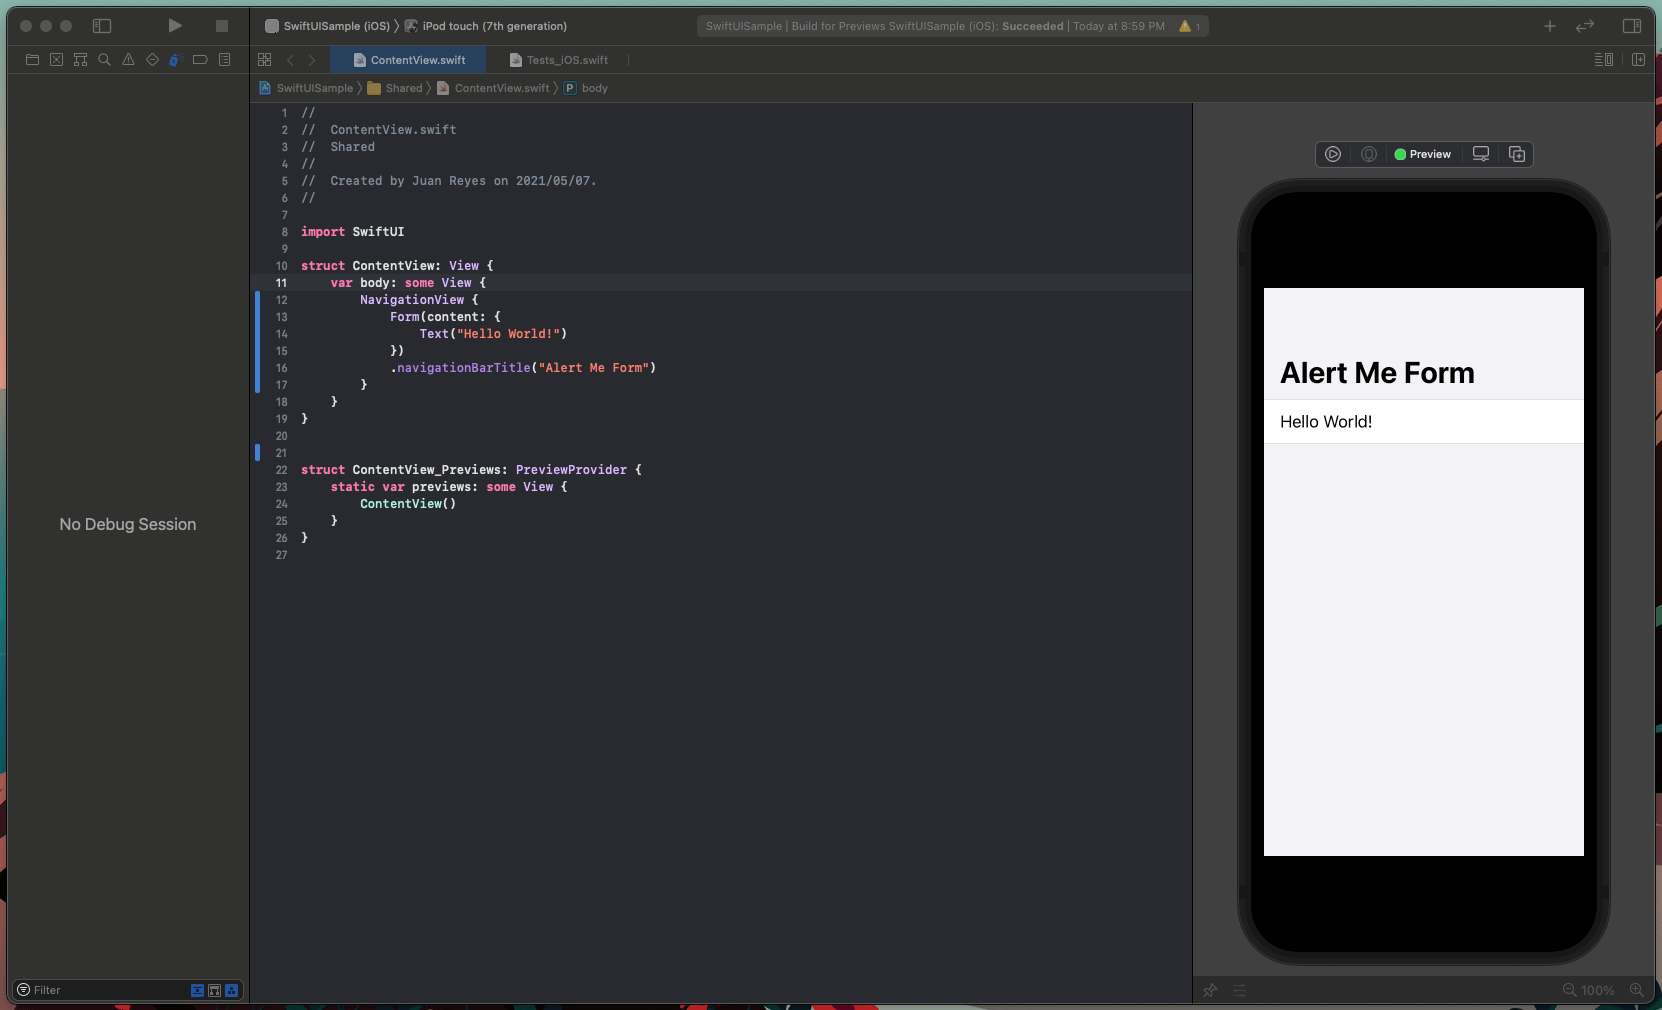The height and width of the screenshot is (1010, 1662).
Task: Open the Report navigator list icon
Action: pos(224,60)
